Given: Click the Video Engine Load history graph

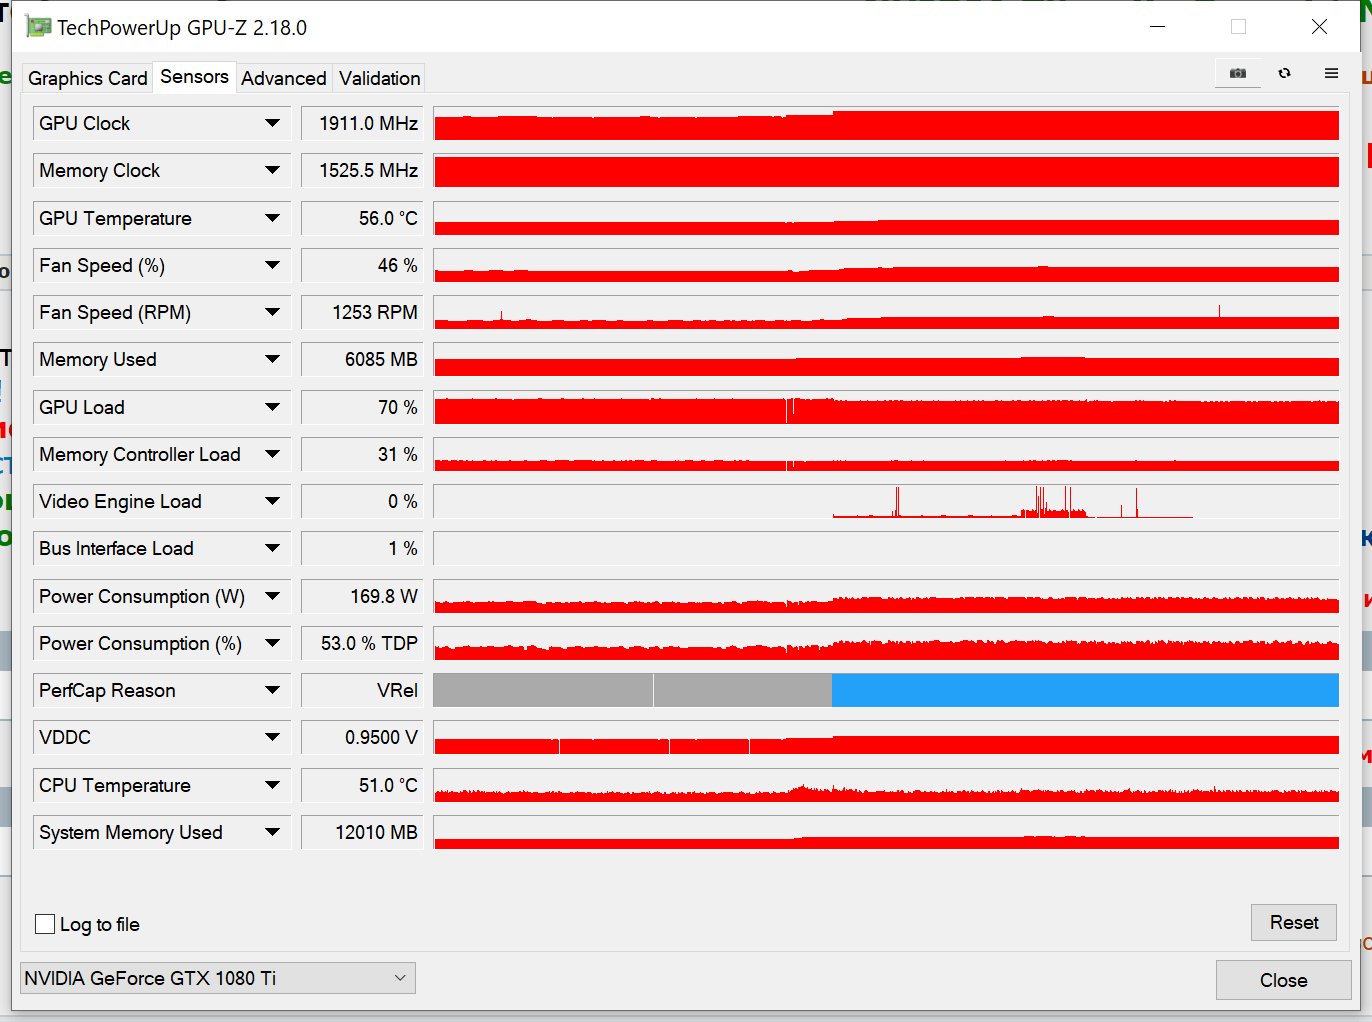Looking at the screenshot, I should pos(886,501).
